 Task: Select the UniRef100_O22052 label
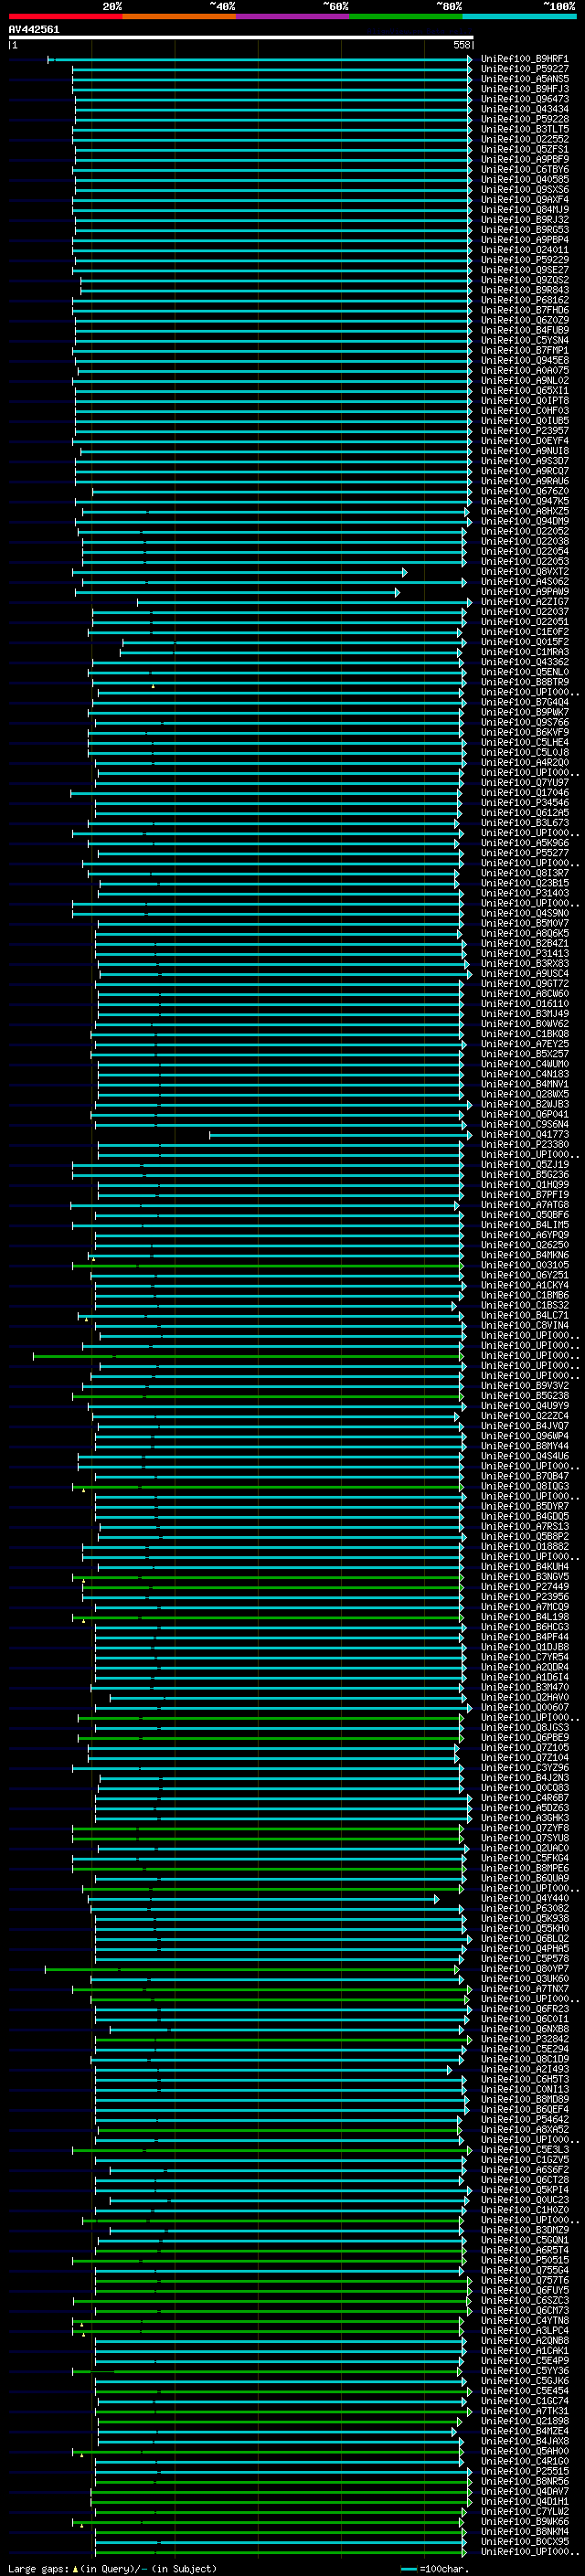(525, 531)
